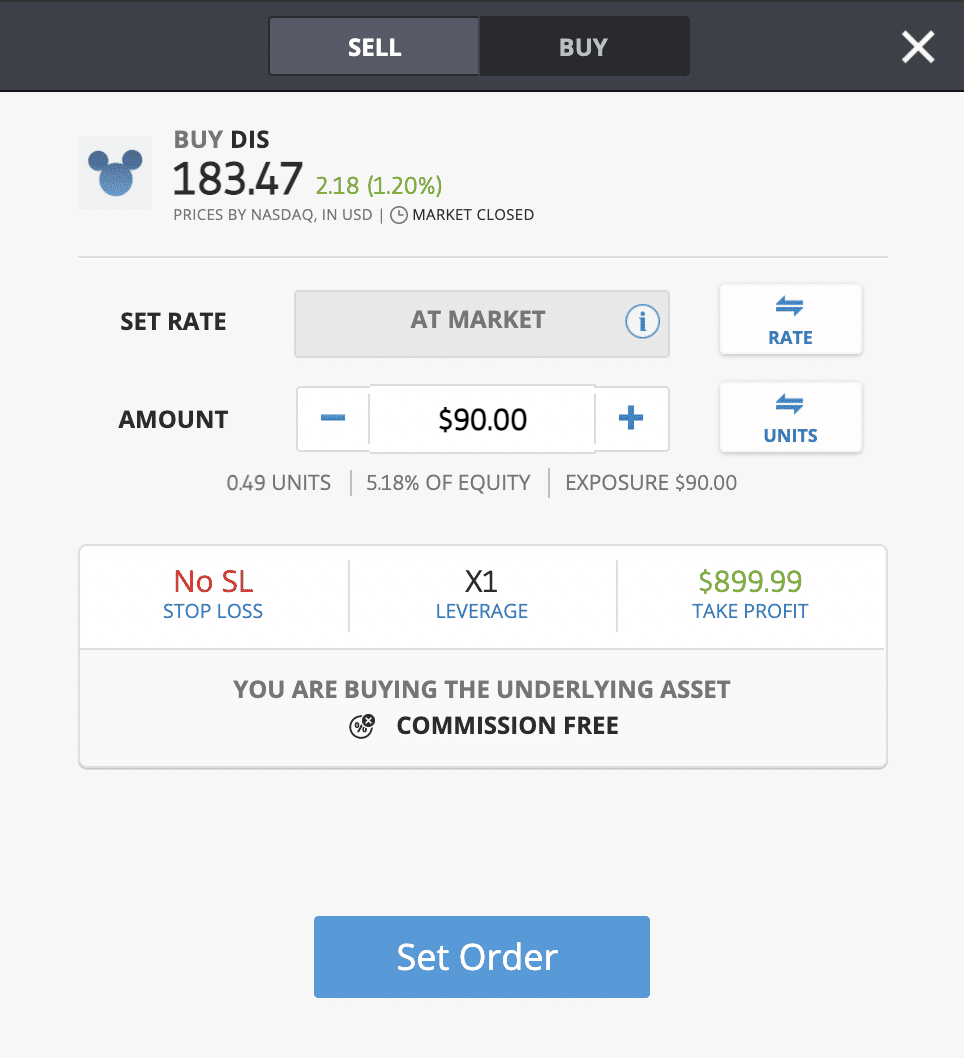
Task: Close the trade dialog with X
Action: coord(918,47)
